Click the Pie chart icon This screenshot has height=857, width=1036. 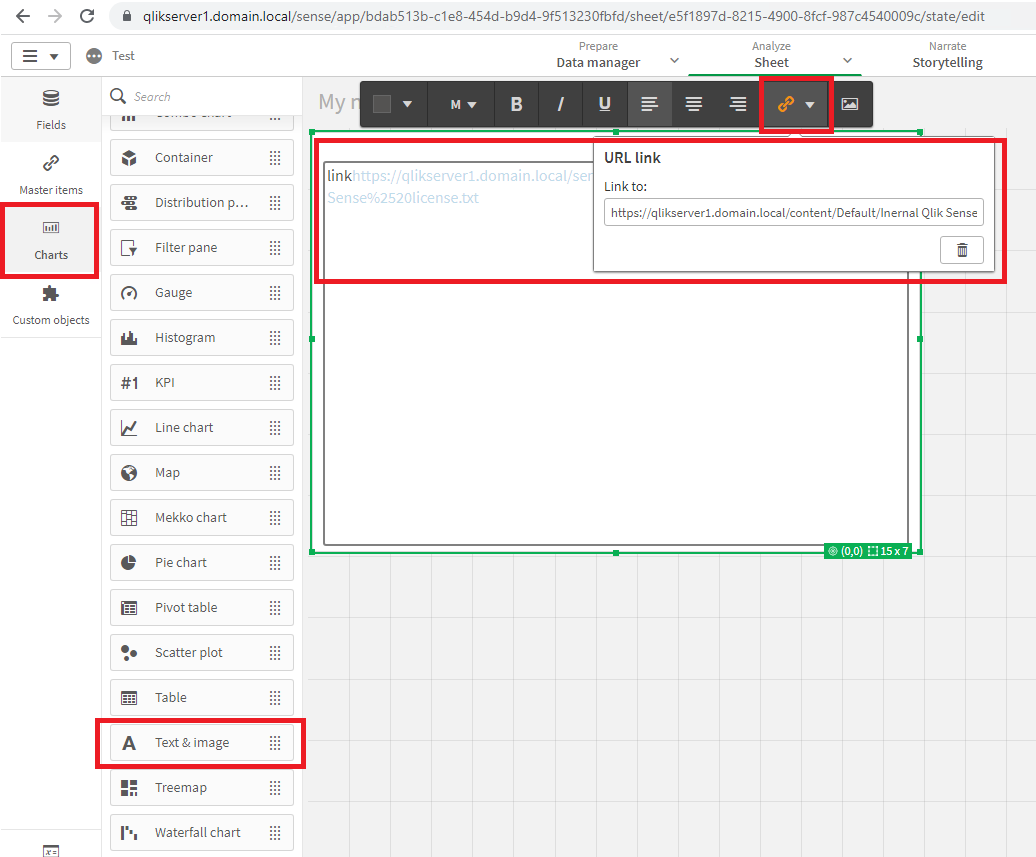tap(129, 562)
